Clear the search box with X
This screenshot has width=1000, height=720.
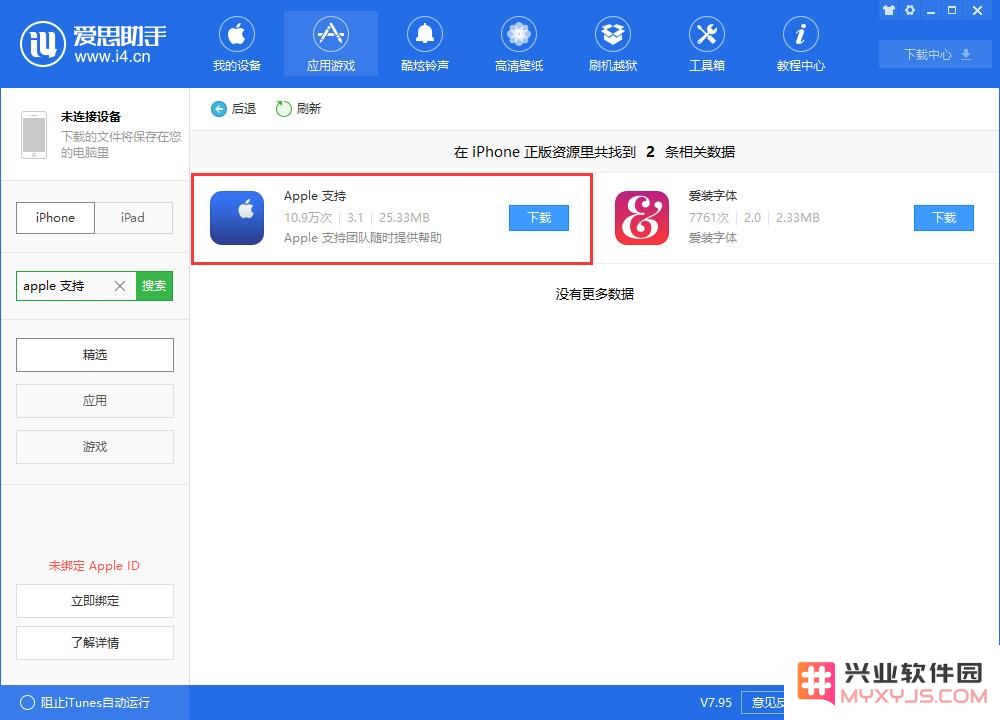coord(120,286)
